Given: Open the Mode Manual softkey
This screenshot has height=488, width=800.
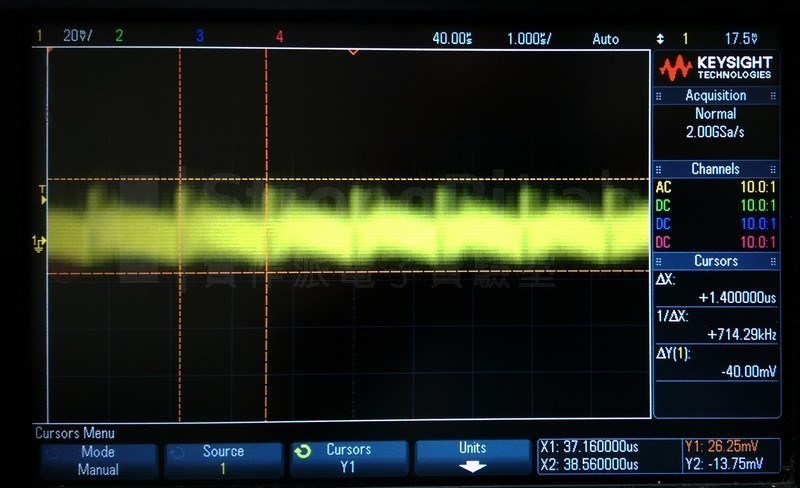Looking at the screenshot, I should point(99,460).
